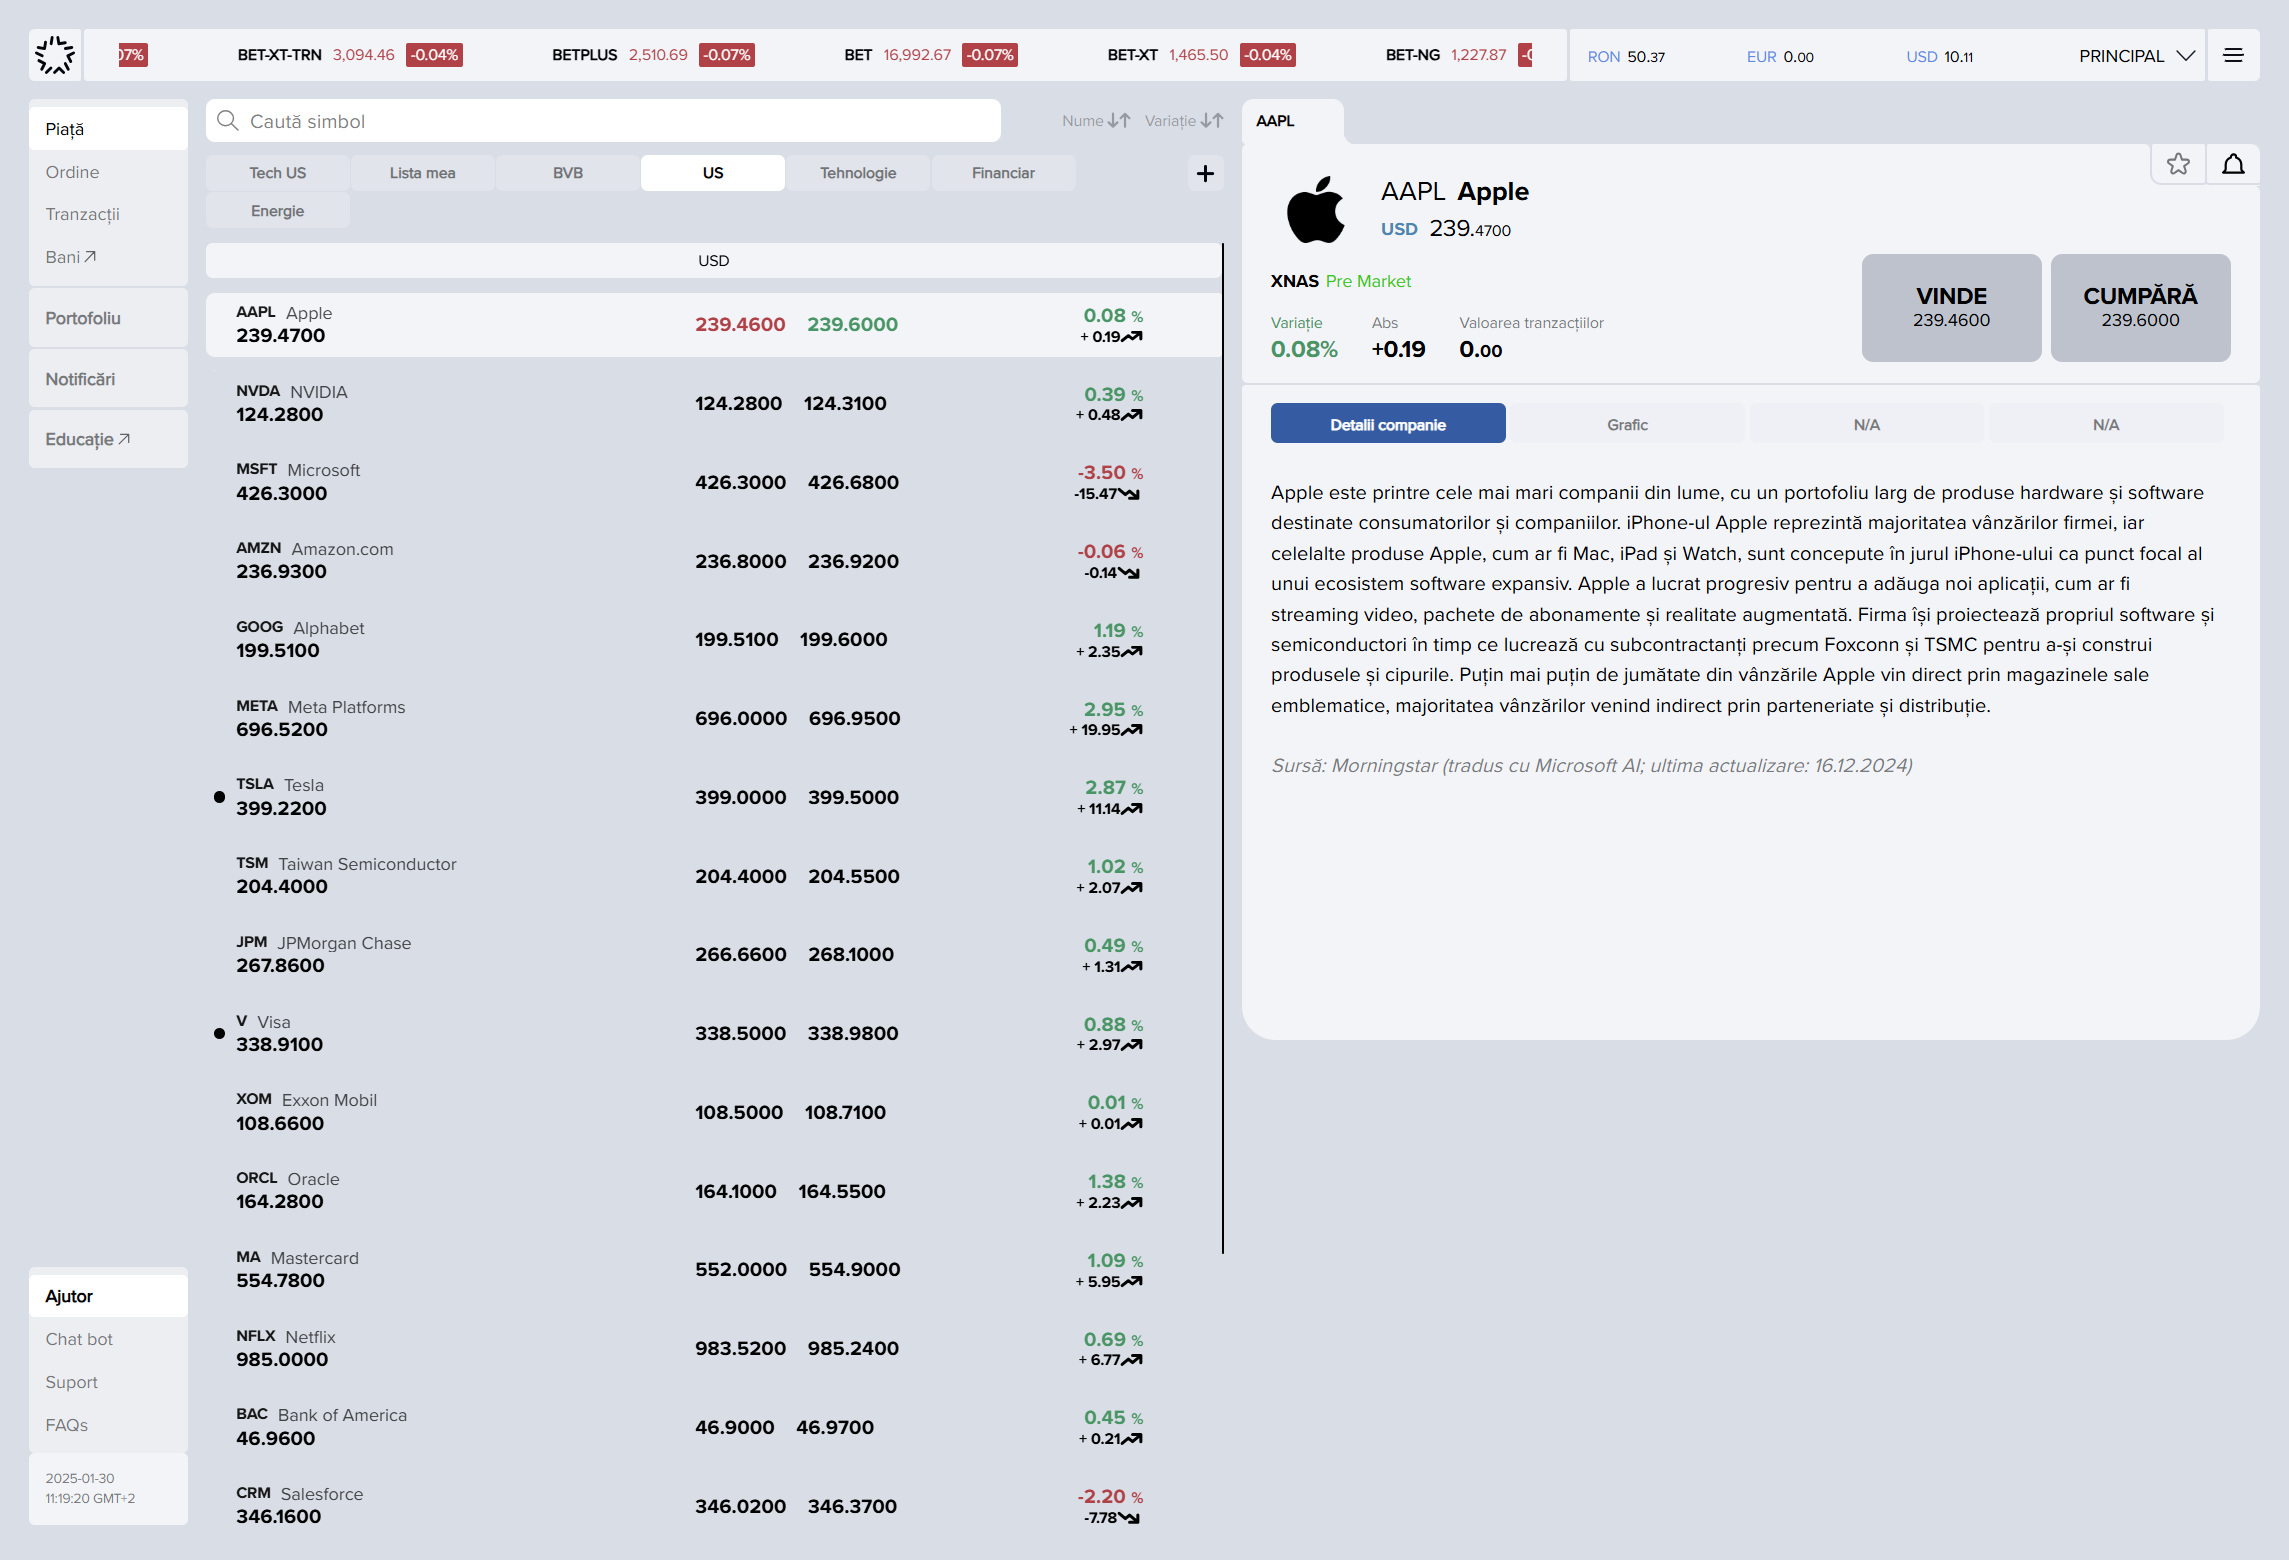Click the AAPL Apple list row
The height and width of the screenshot is (1560, 2289).
point(713,324)
